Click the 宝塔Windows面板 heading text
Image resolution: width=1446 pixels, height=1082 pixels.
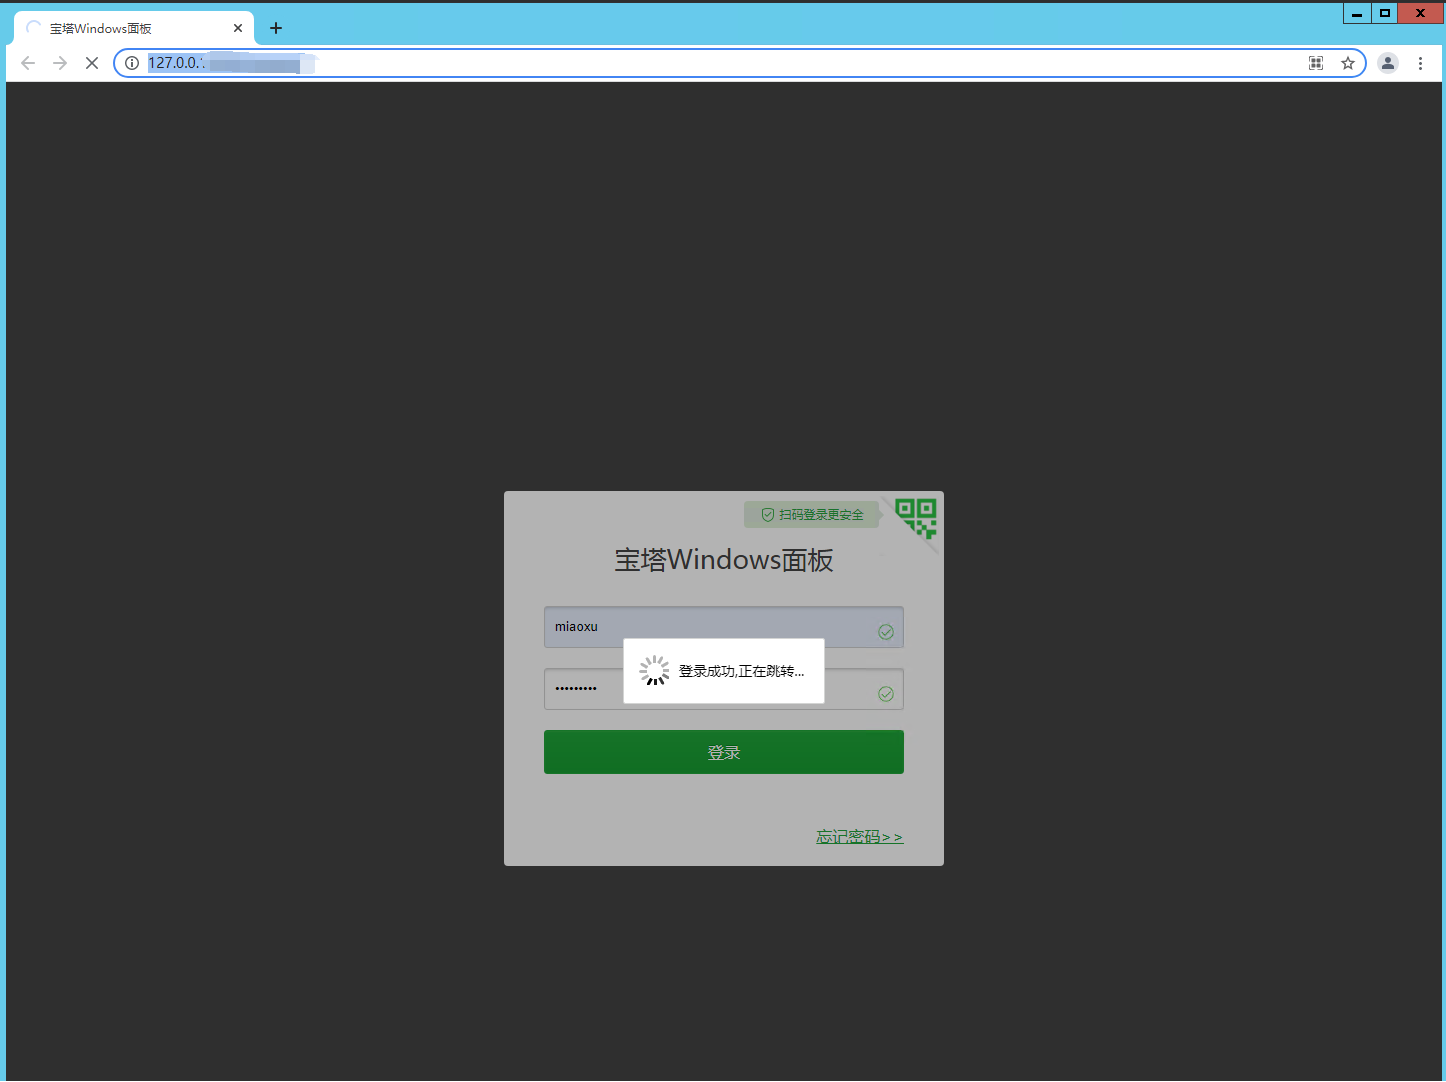point(724,560)
